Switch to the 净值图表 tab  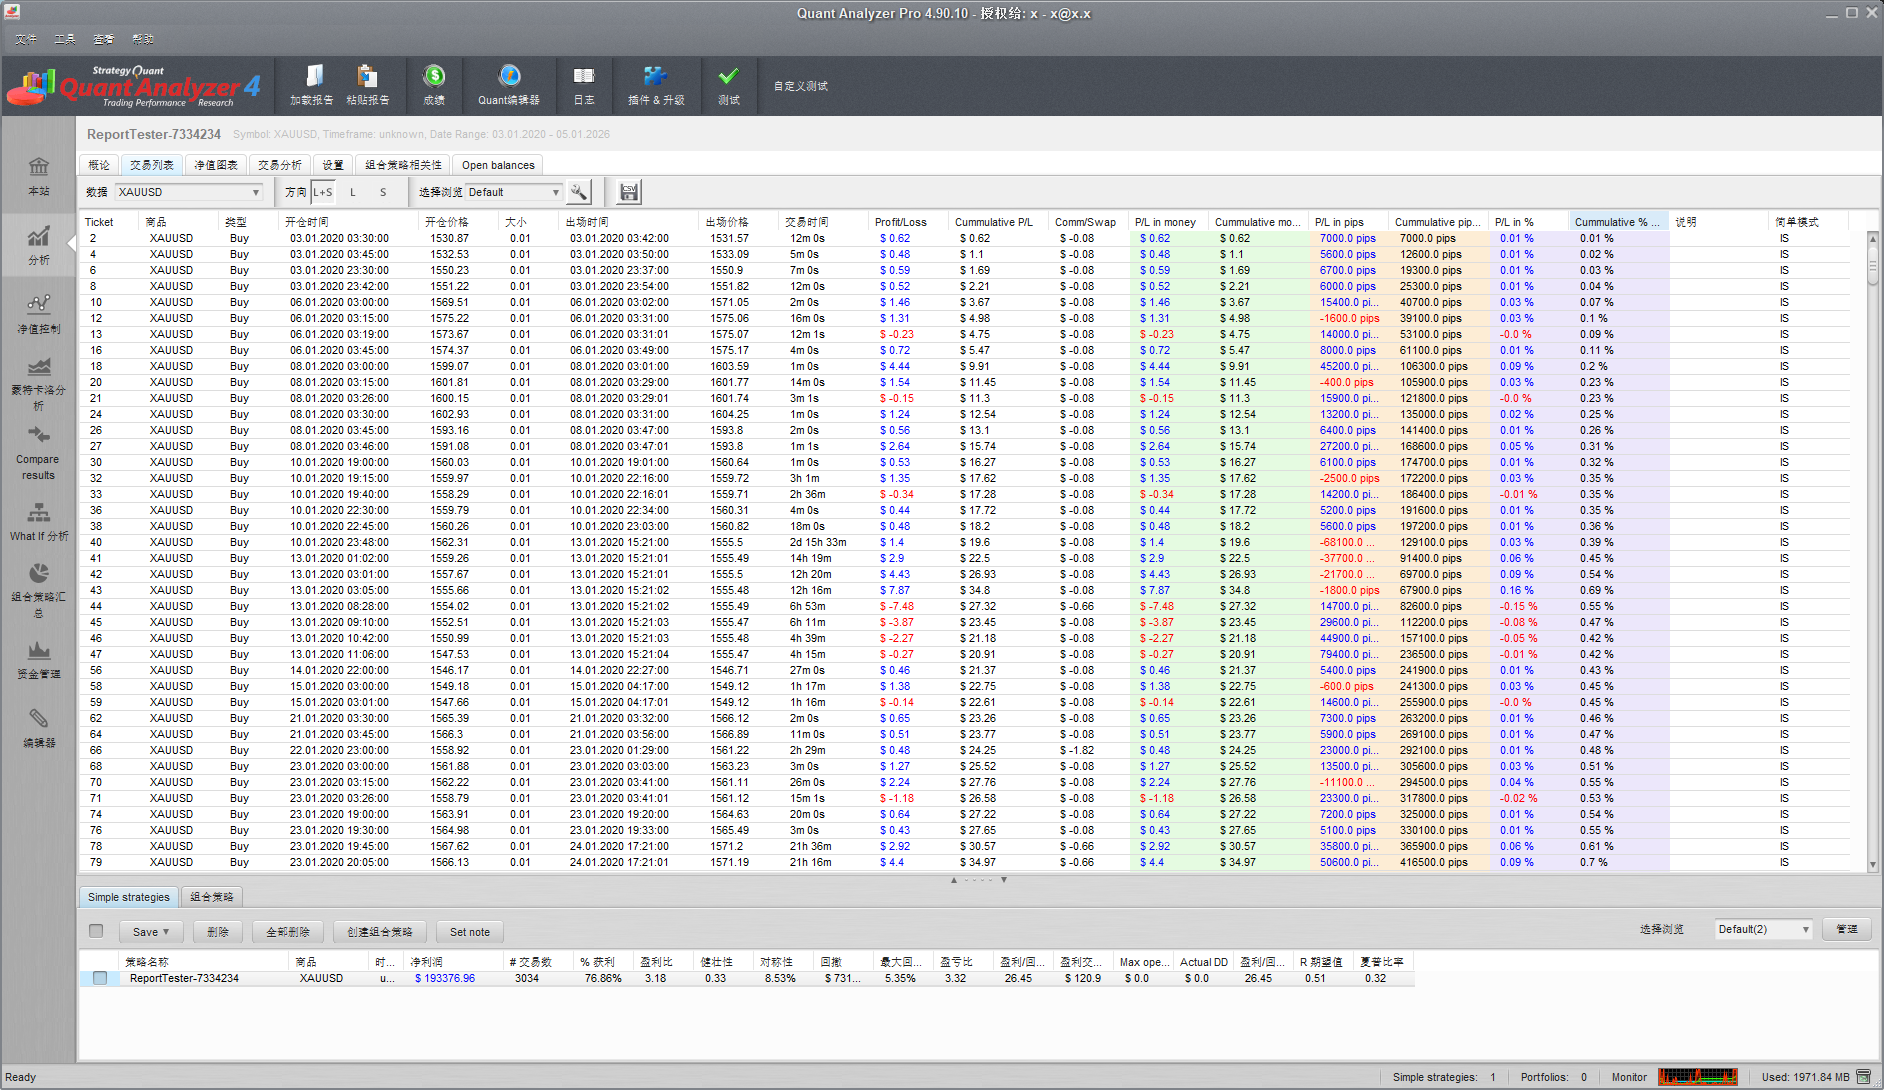215,165
